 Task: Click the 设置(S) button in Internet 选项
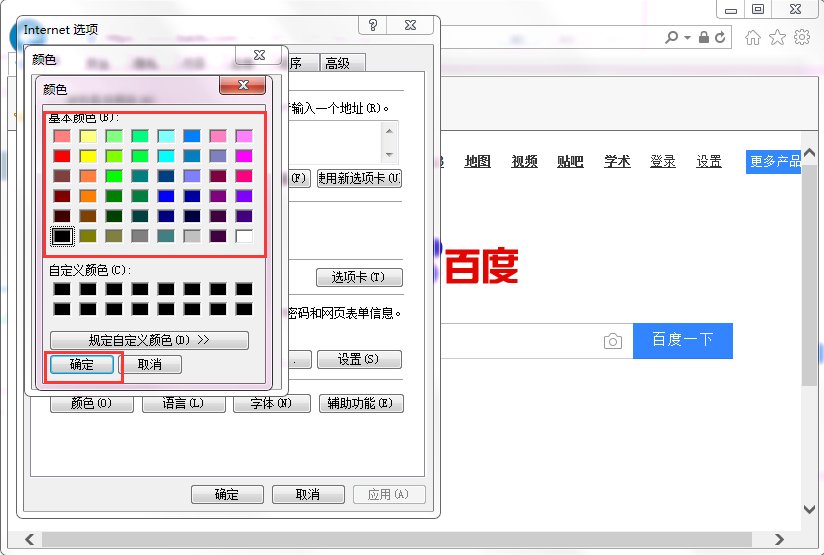tap(359, 359)
